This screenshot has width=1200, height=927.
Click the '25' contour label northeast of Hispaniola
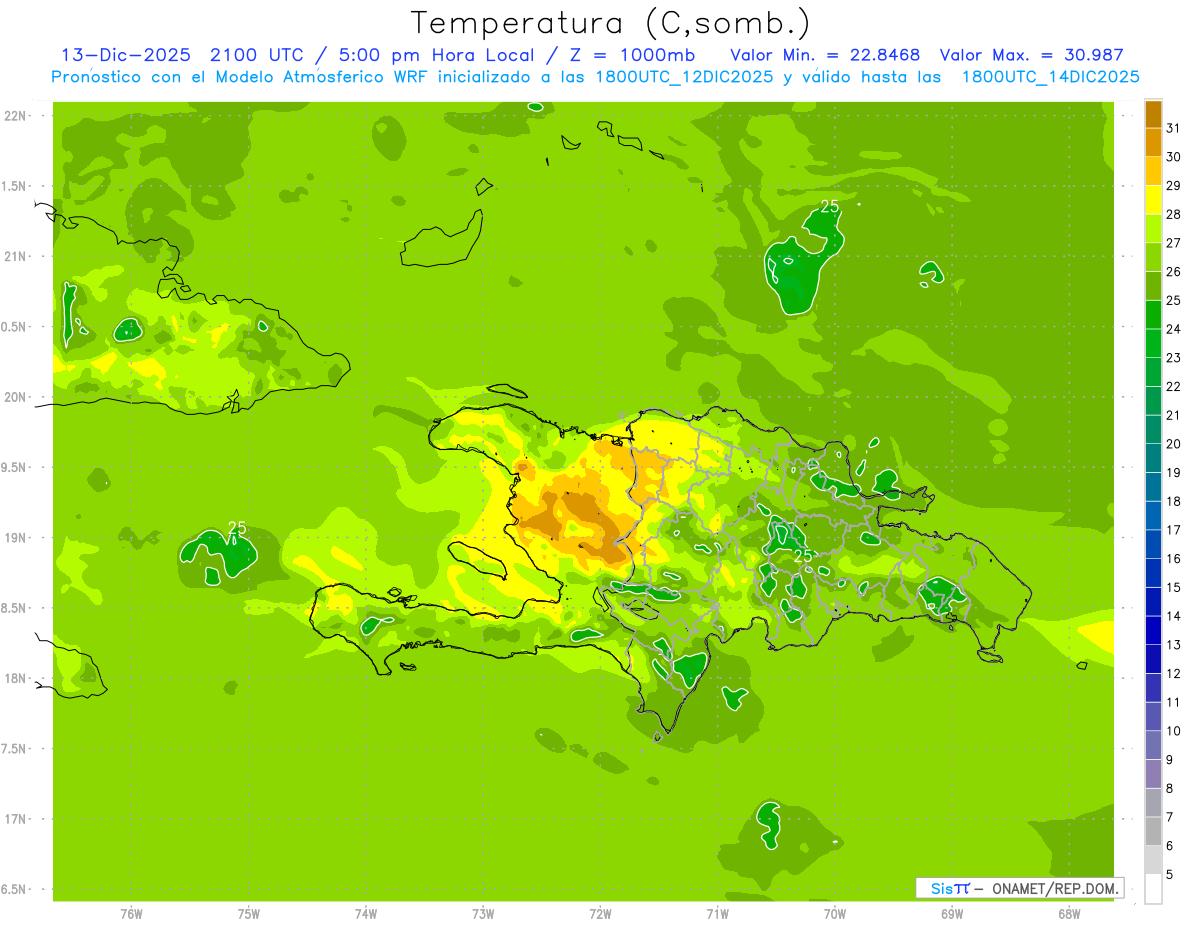tap(829, 206)
